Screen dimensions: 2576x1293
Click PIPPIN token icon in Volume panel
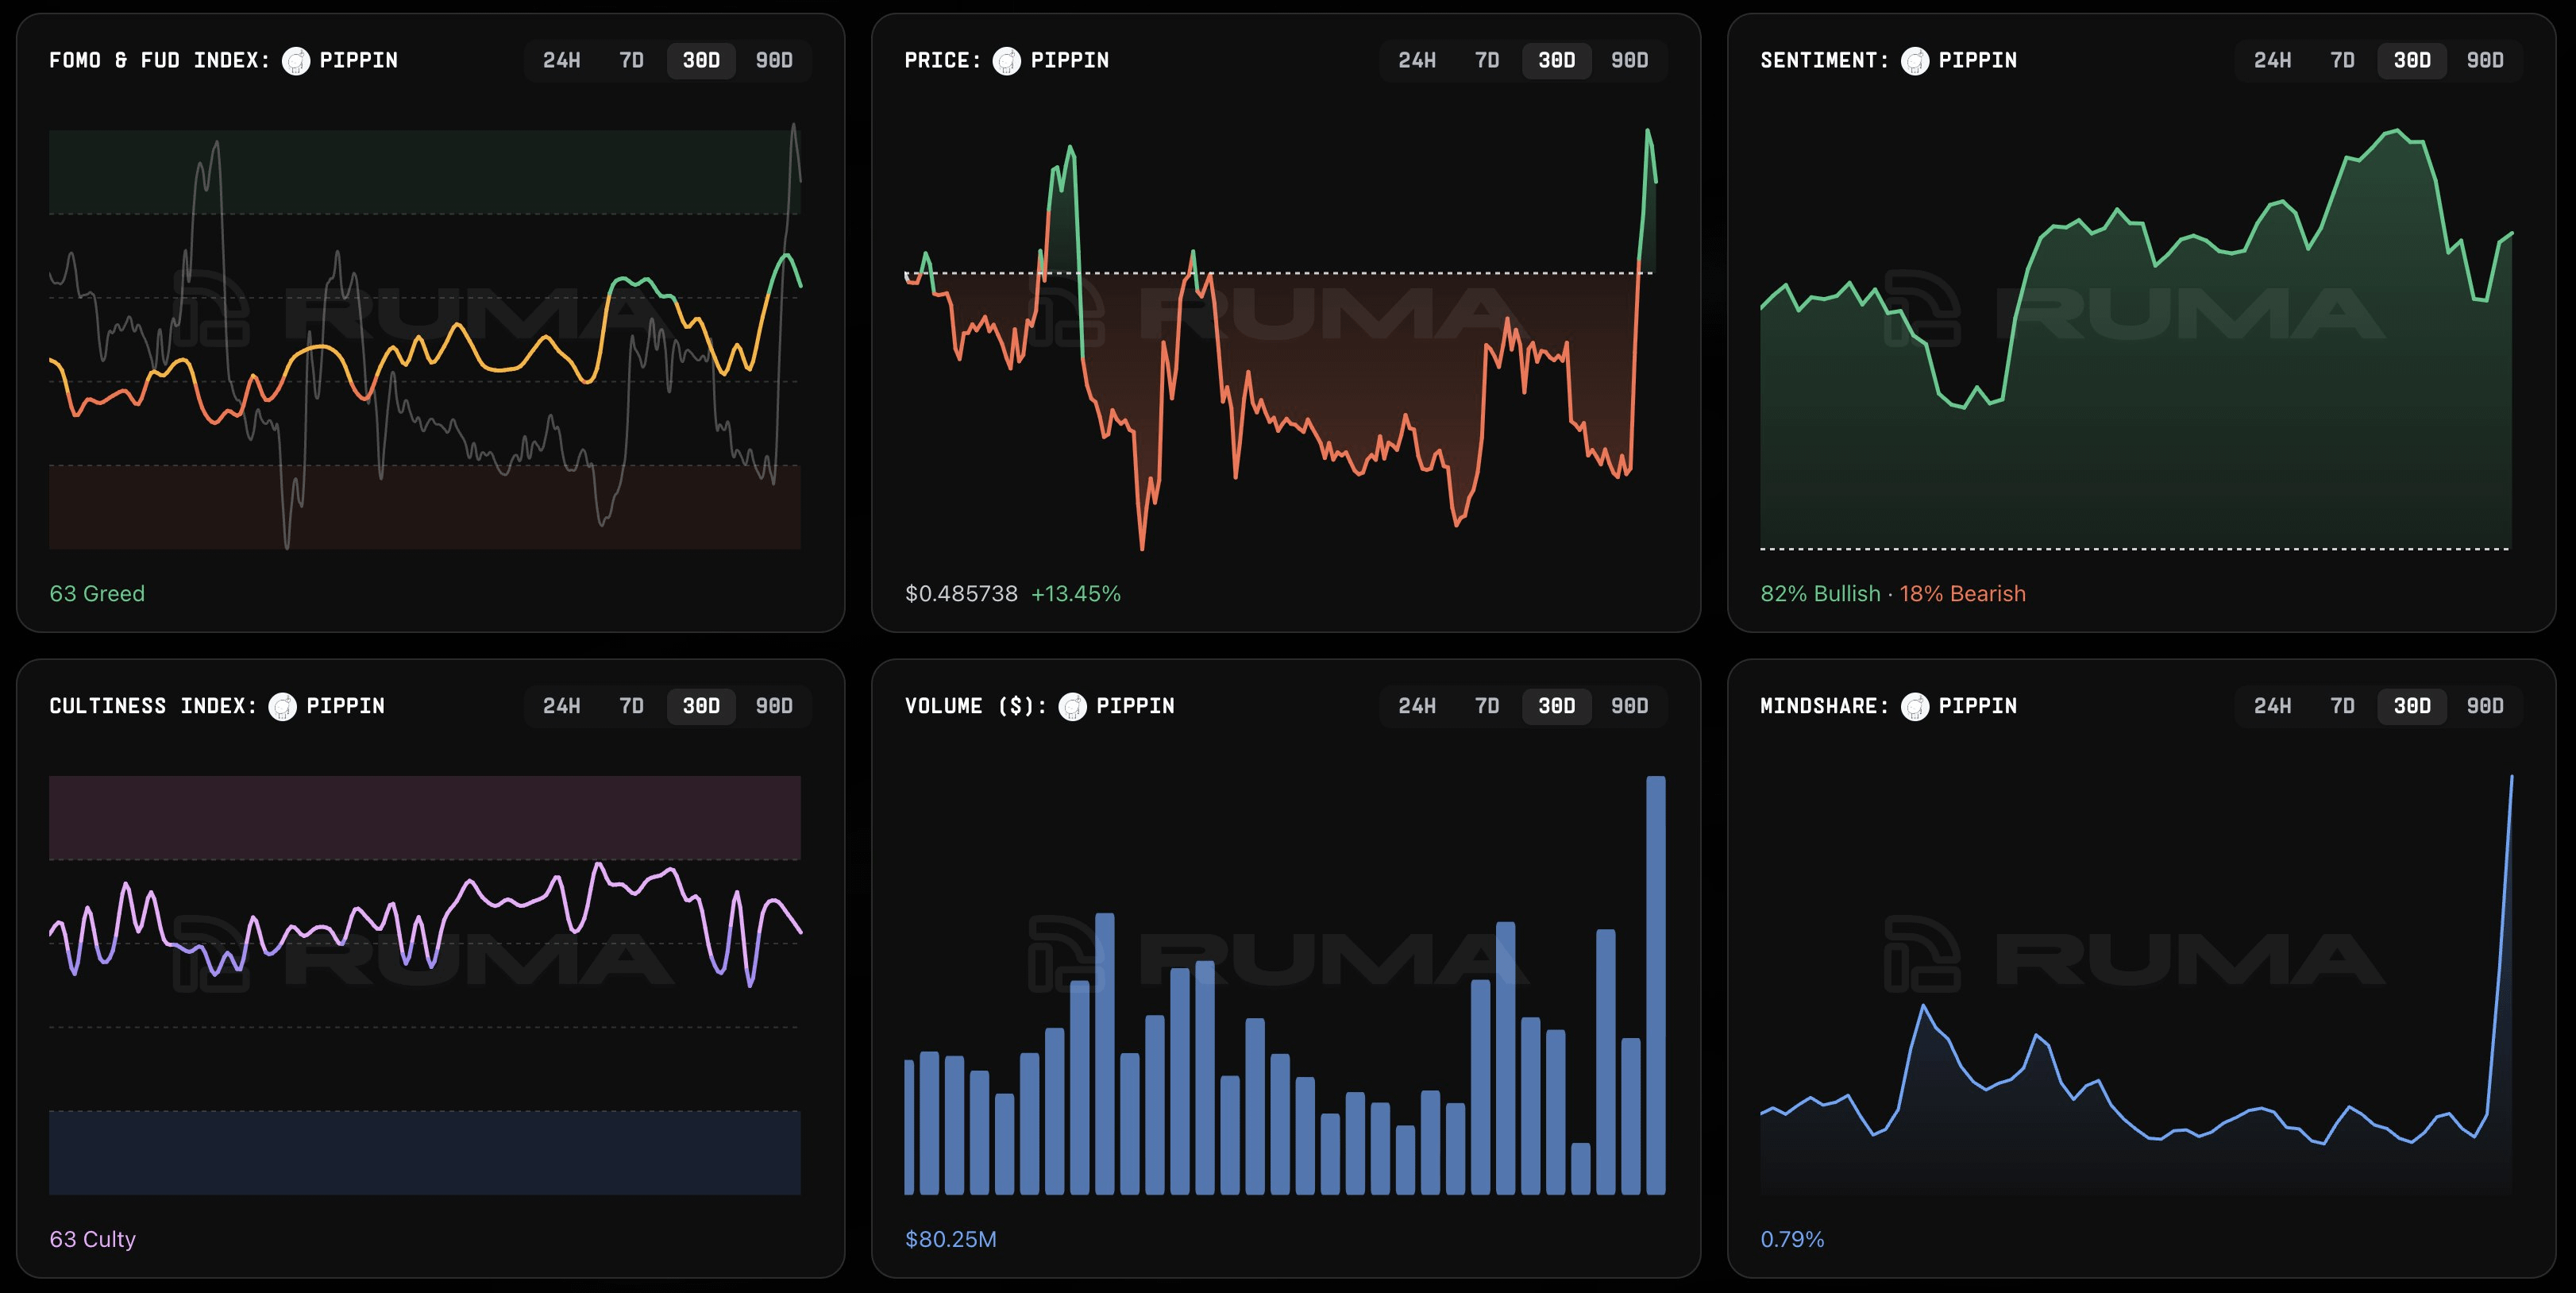point(1072,707)
